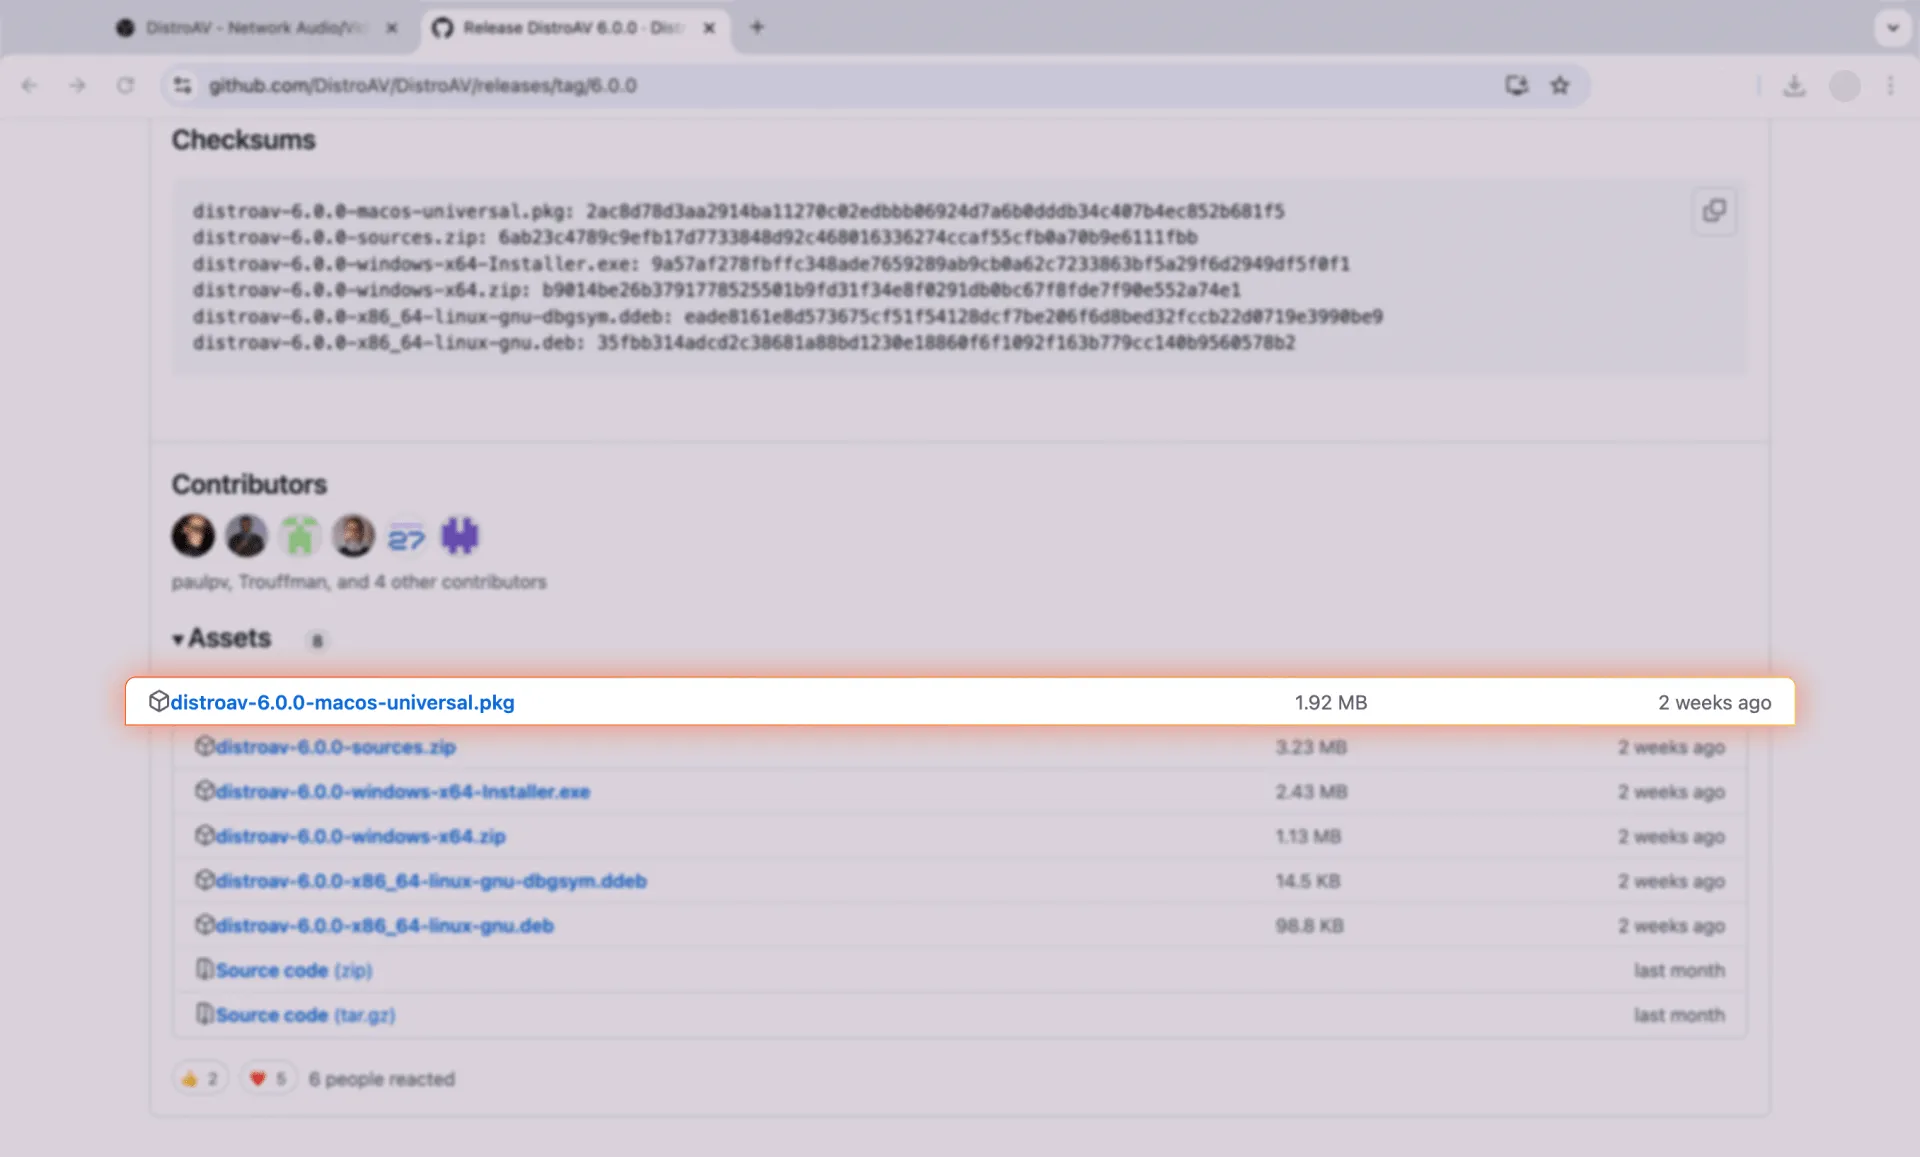
Task: Click package icon beside windows-x64-Installer.exe
Action: [204, 791]
